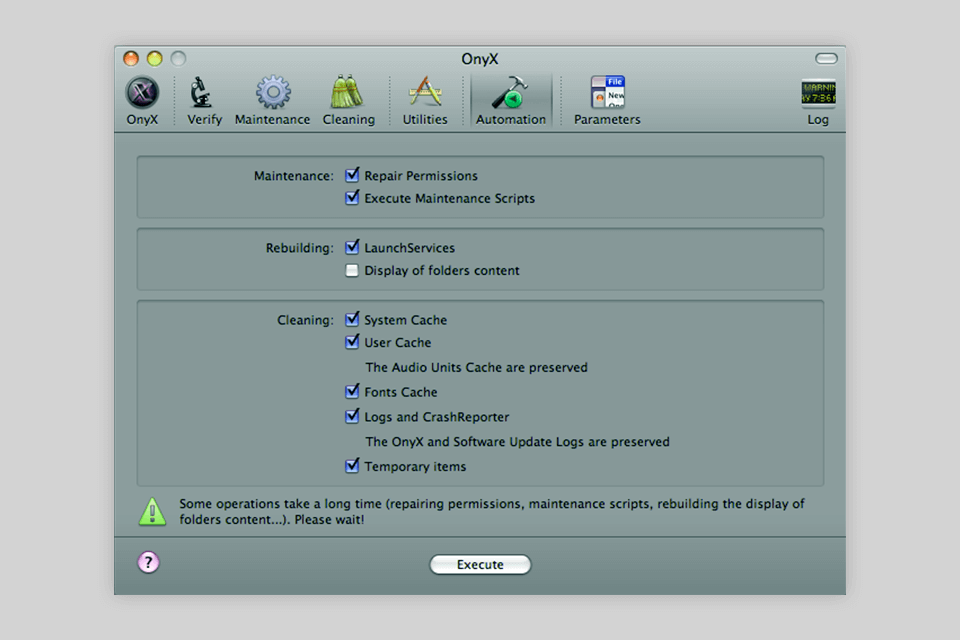Click the Execute button
The height and width of the screenshot is (640, 960).
point(480,564)
